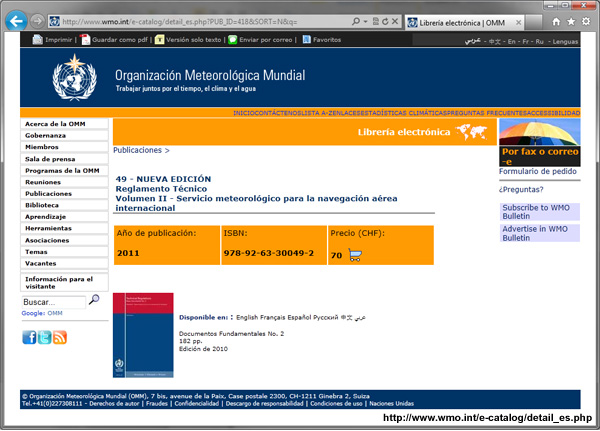Switch language to En

tap(512, 41)
